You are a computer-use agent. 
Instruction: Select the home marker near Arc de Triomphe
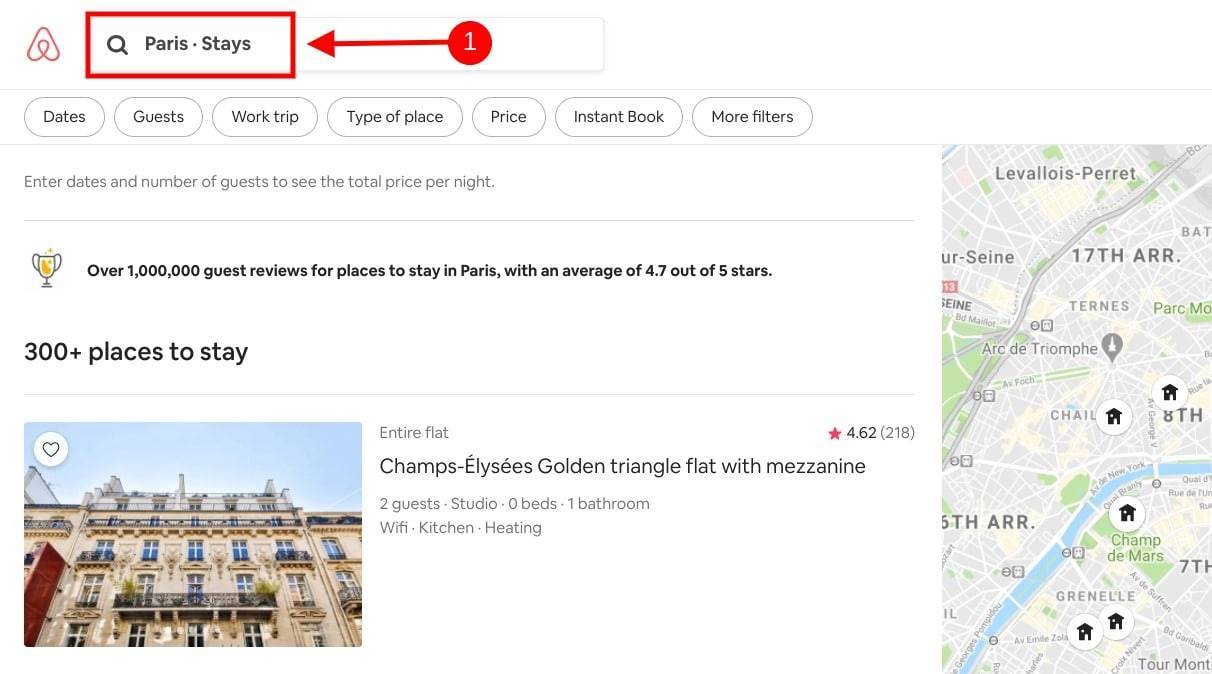tap(1114, 416)
